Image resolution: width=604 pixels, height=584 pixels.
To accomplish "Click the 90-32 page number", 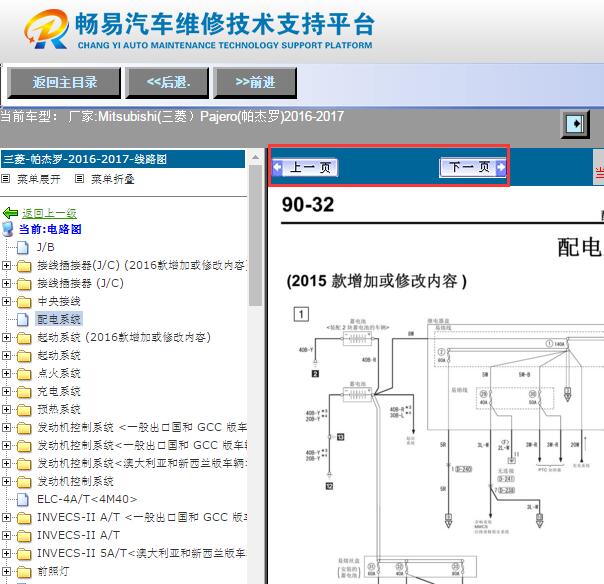I will pos(308,205).
